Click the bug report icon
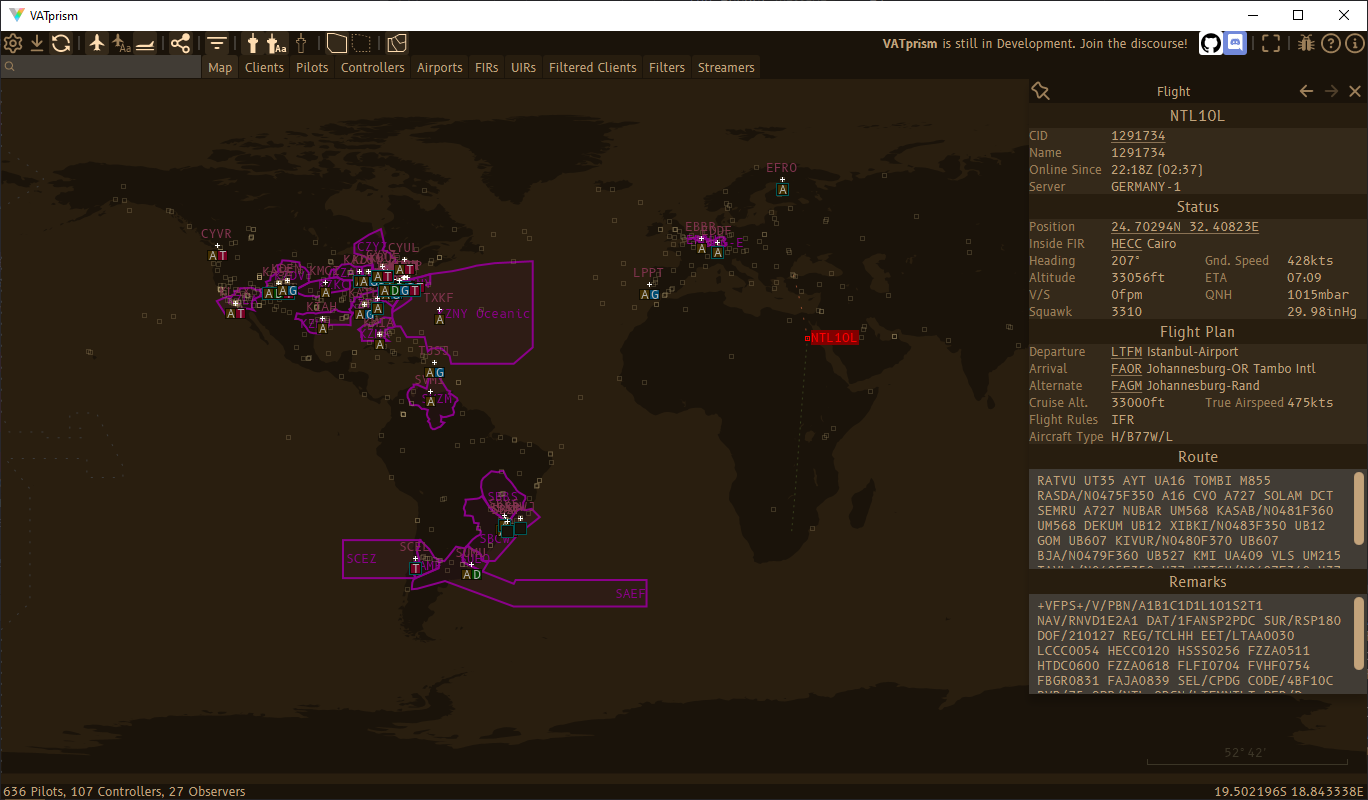 [x=1306, y=43]
